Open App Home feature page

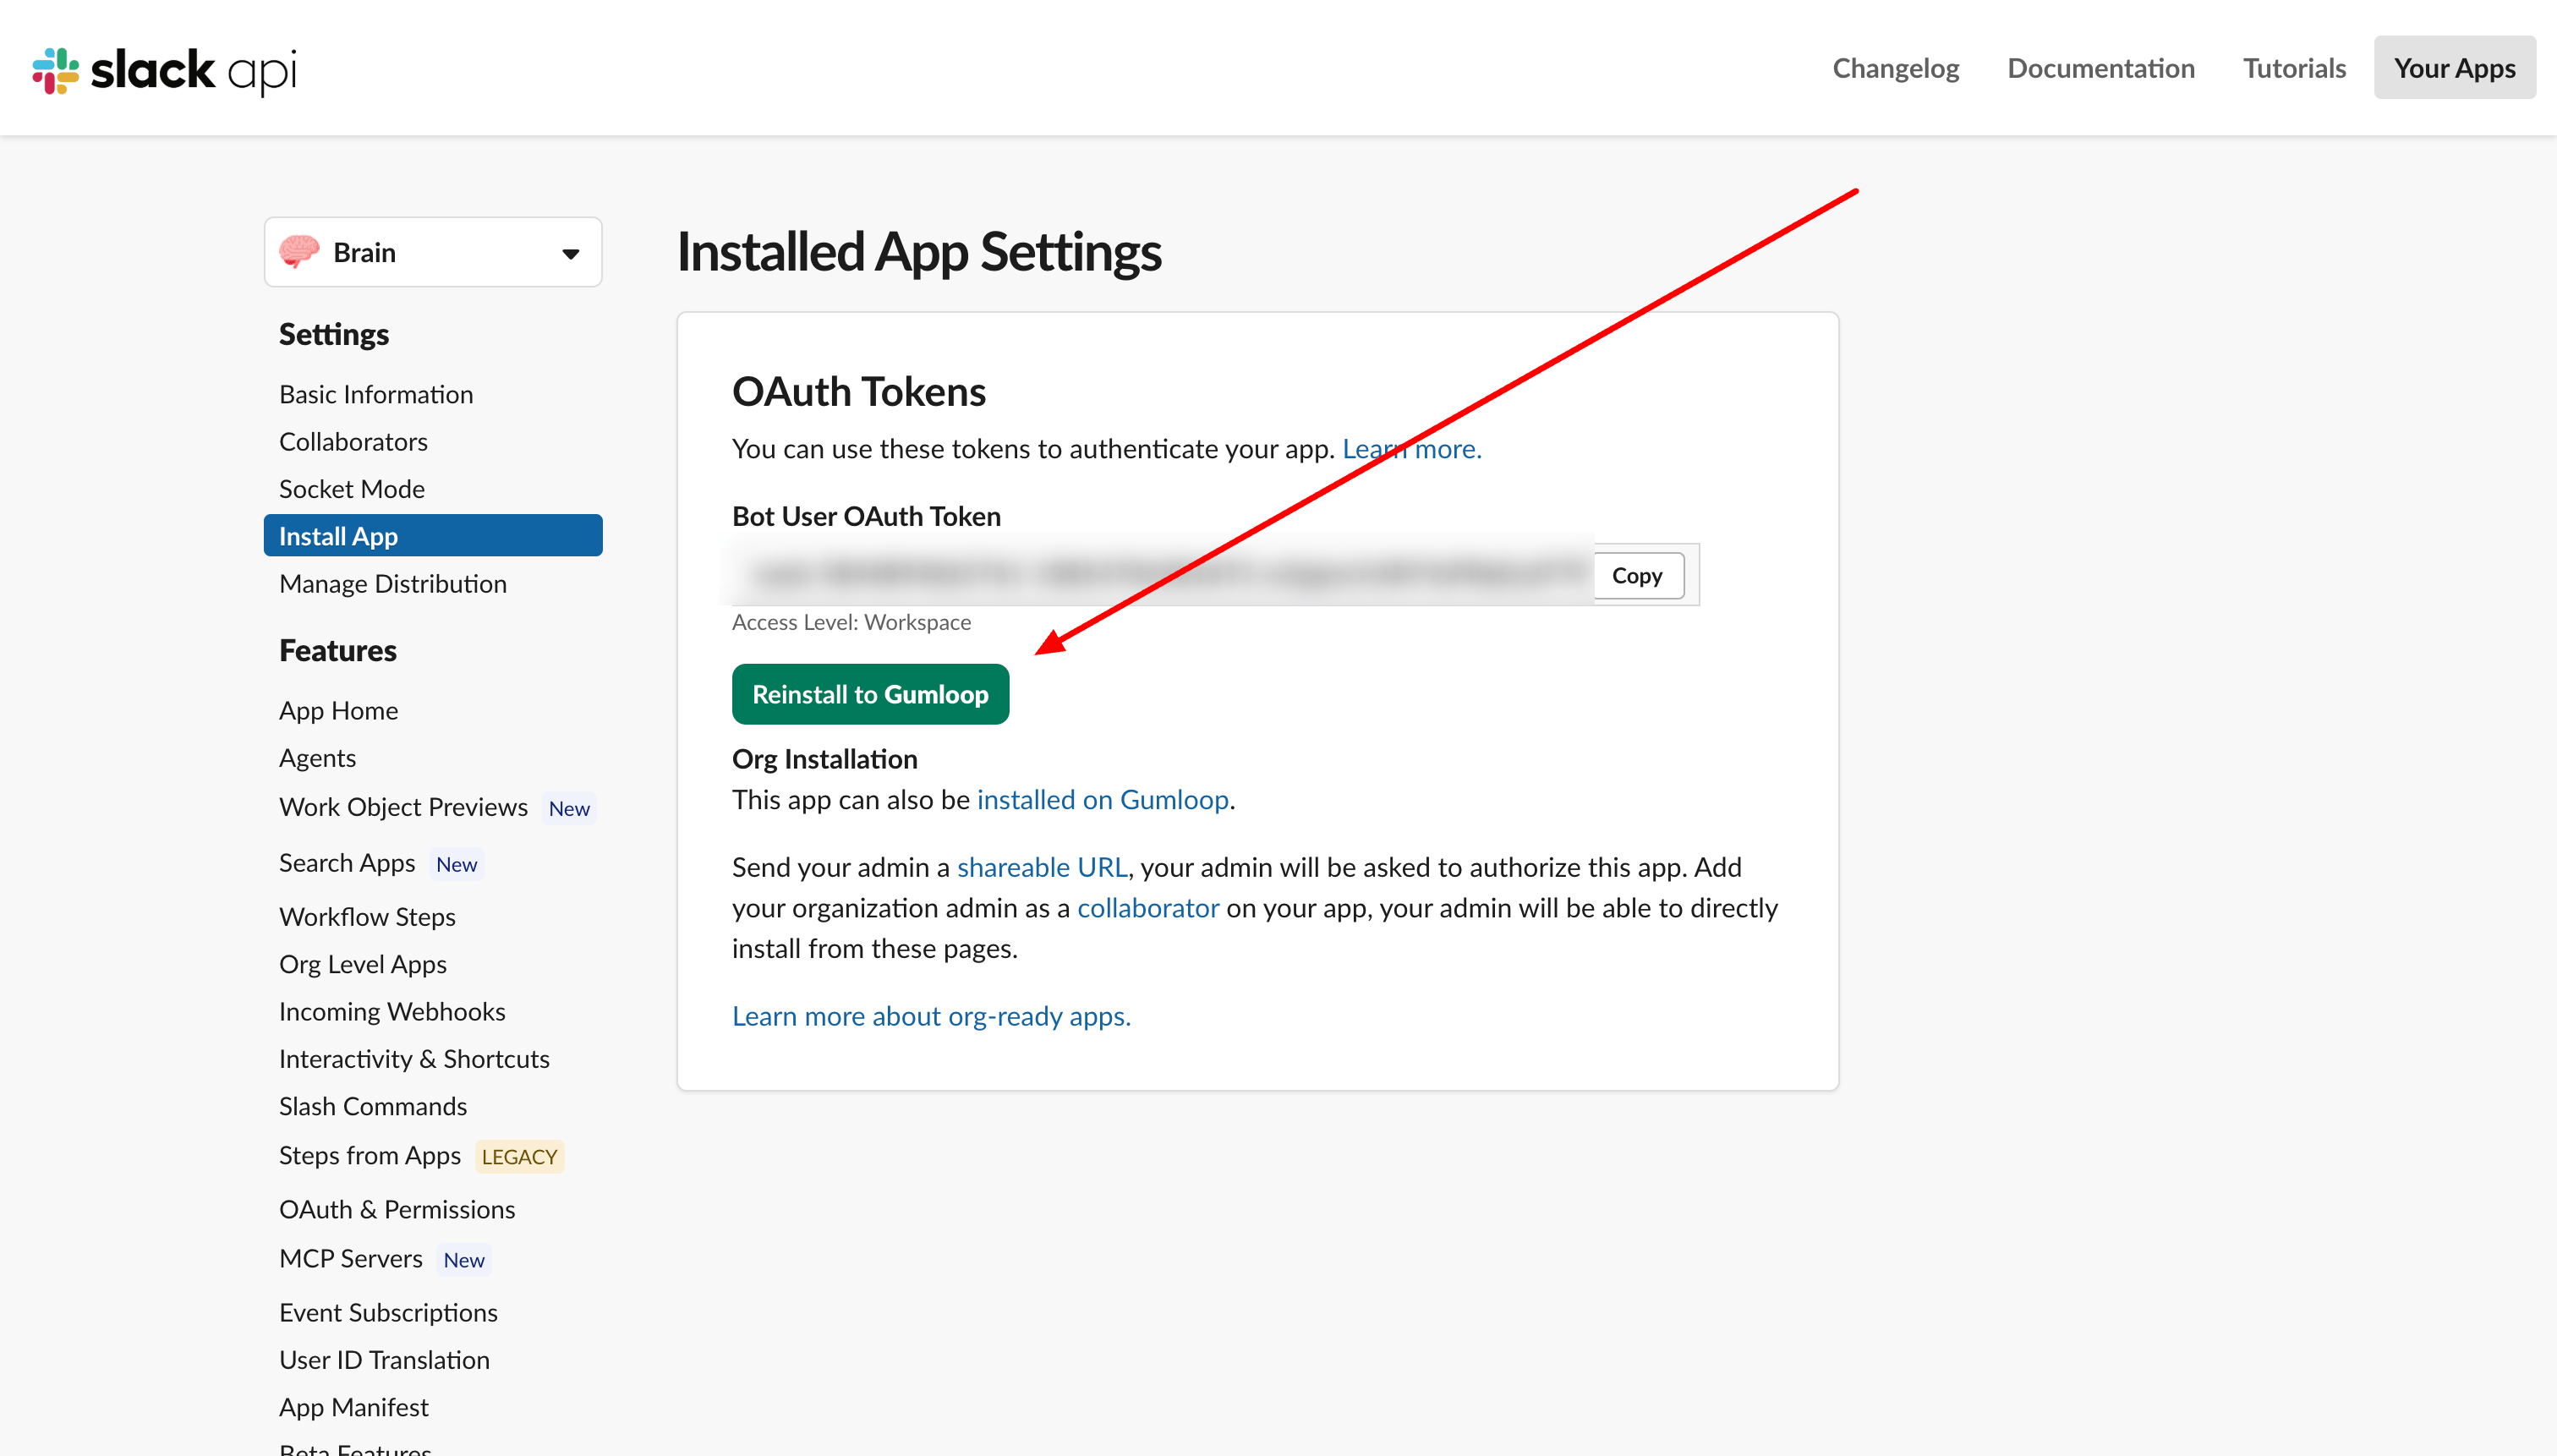[339, 710]
